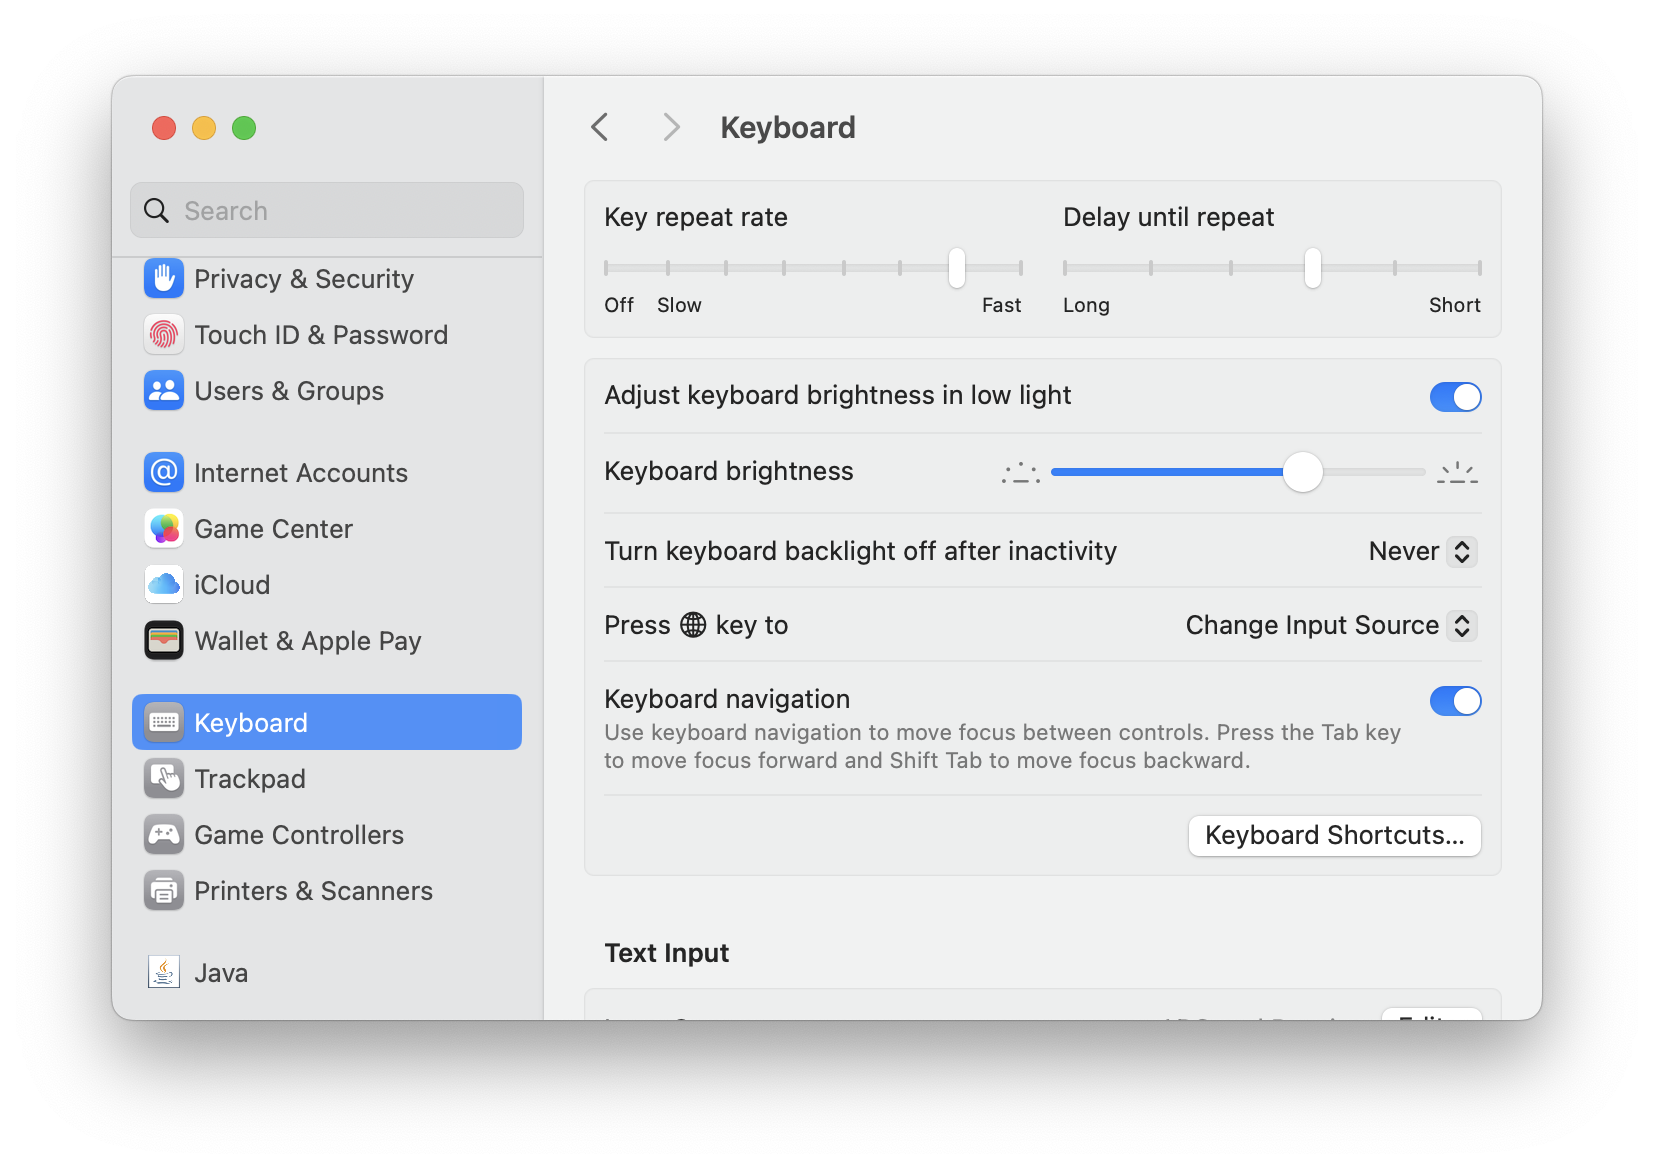This screenshot has width=1654, height=1168.
Task: Open Users & Groups people icon
Action: point(164,390)
